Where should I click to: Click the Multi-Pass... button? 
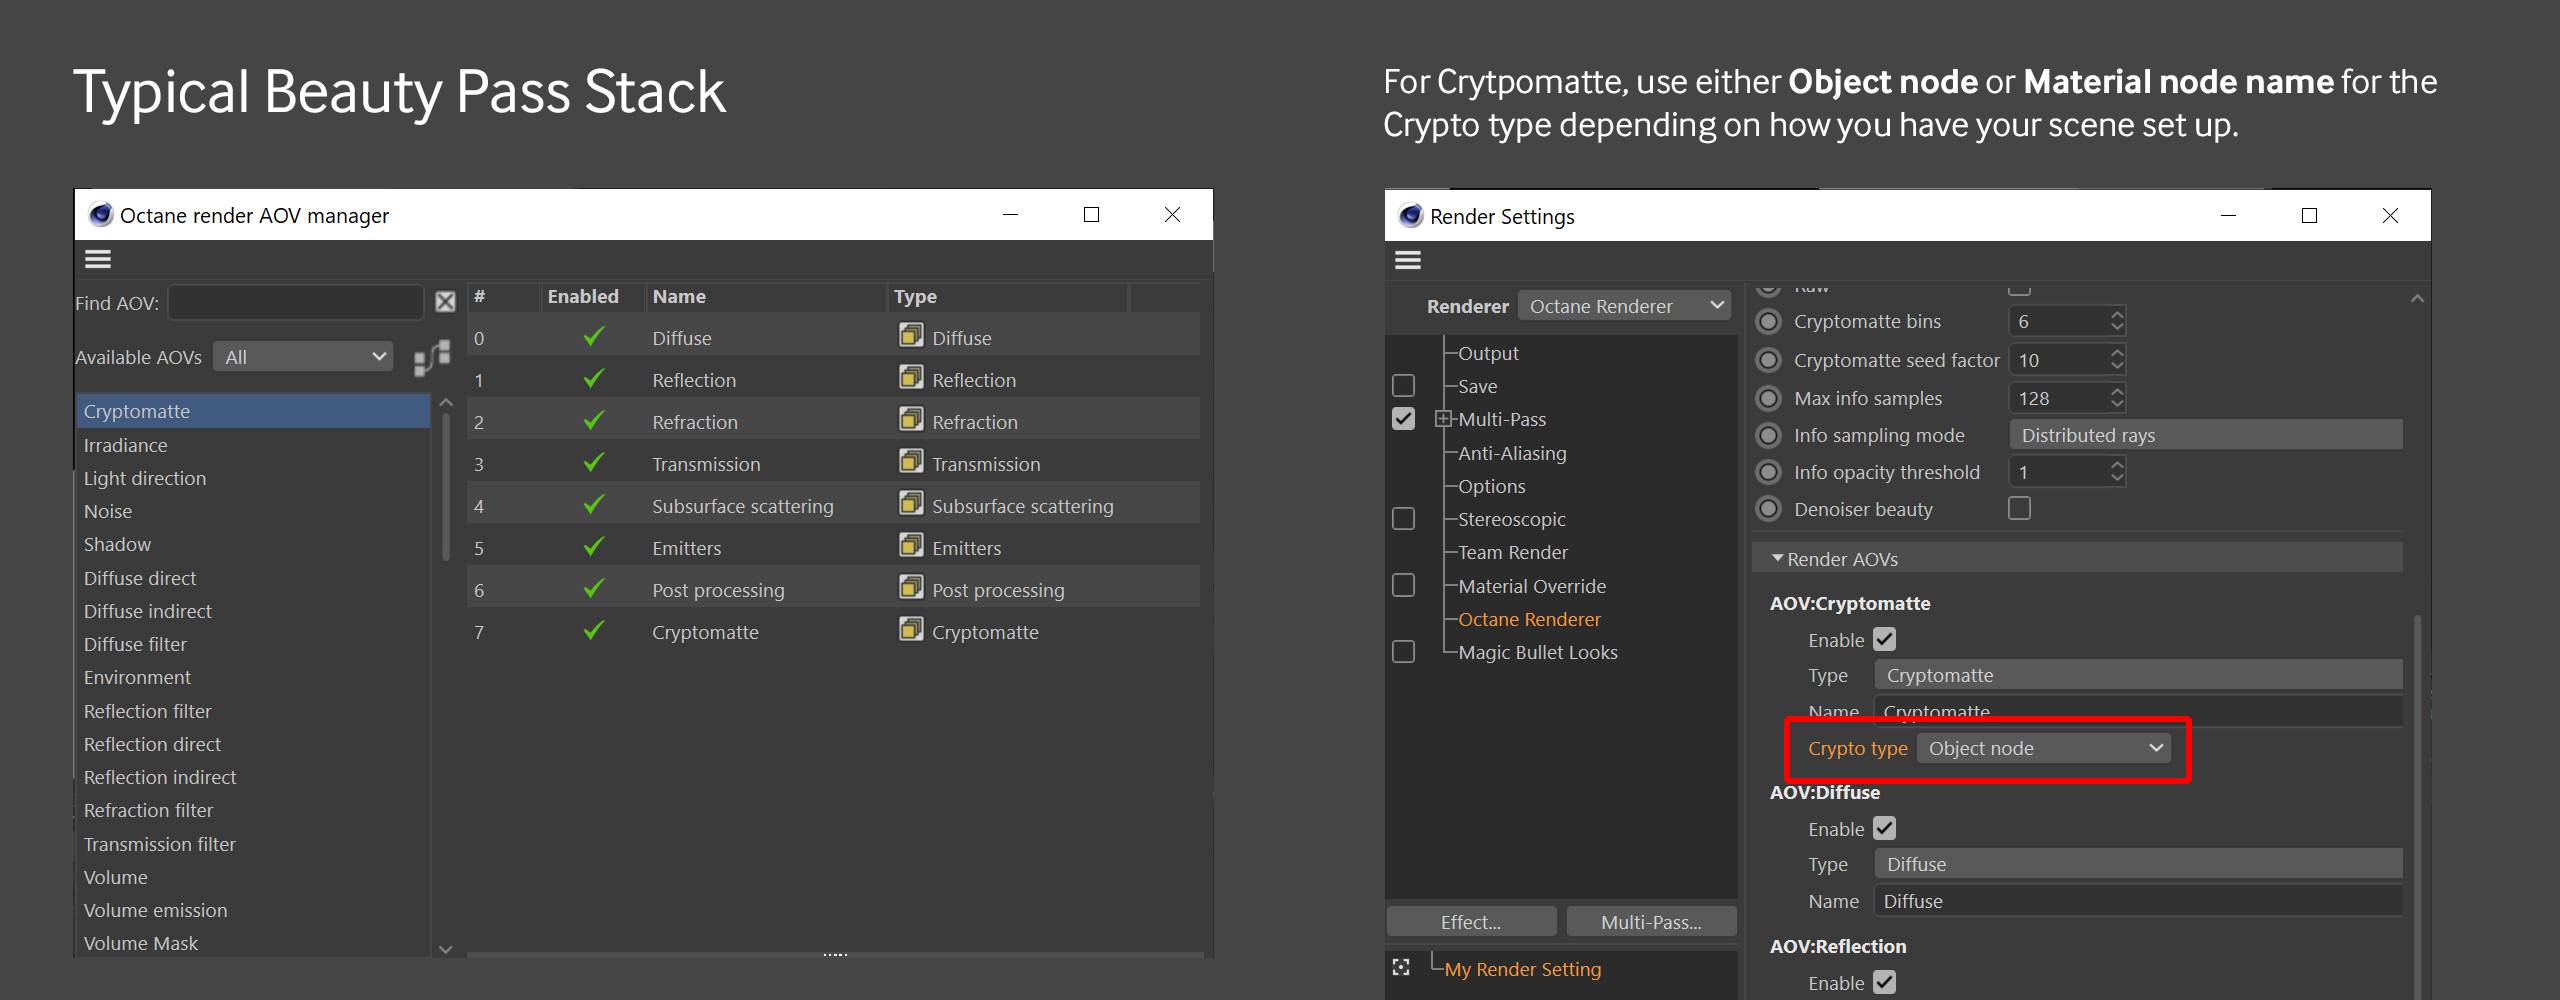coord(1650,922)
